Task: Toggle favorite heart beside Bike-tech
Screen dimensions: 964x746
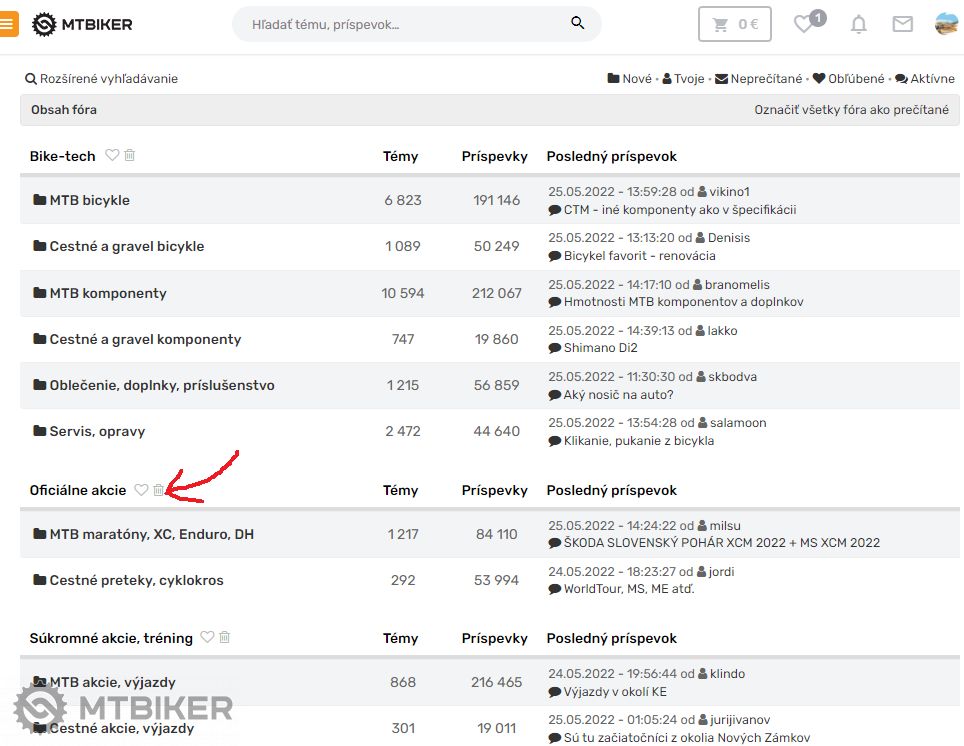Action: [112, 155]
